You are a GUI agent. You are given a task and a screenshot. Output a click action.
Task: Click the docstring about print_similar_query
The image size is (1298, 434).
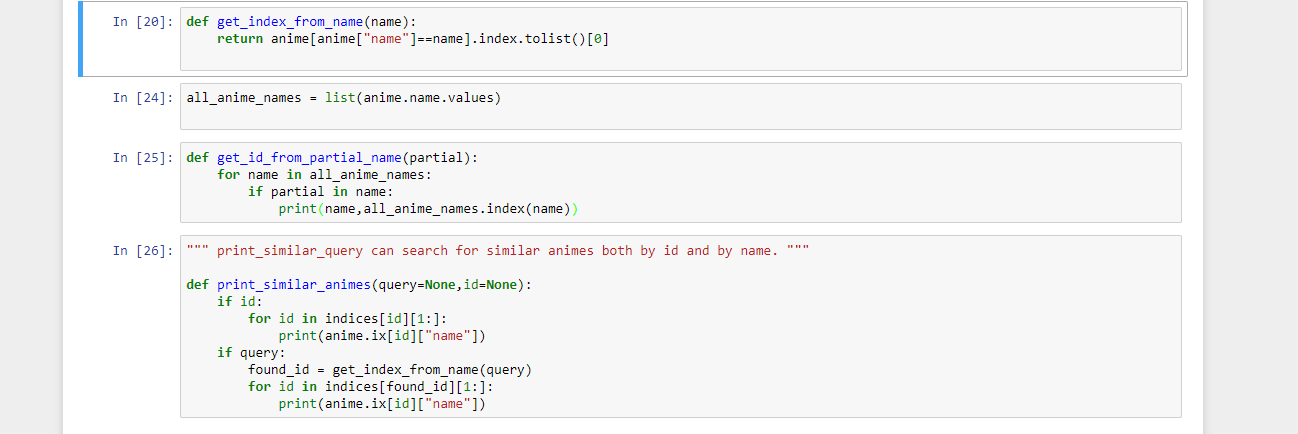[x=498, y=250]
